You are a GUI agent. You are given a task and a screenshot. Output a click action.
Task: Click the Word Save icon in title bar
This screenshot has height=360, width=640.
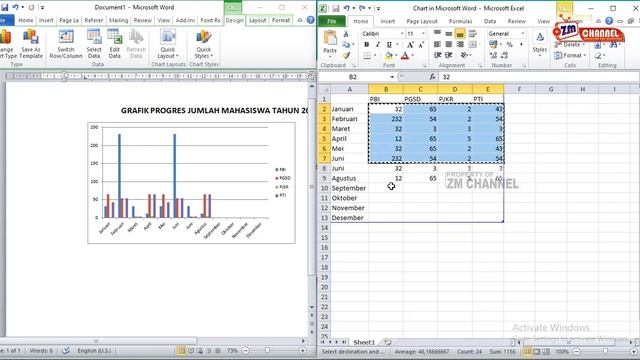(x=4, y=7)
